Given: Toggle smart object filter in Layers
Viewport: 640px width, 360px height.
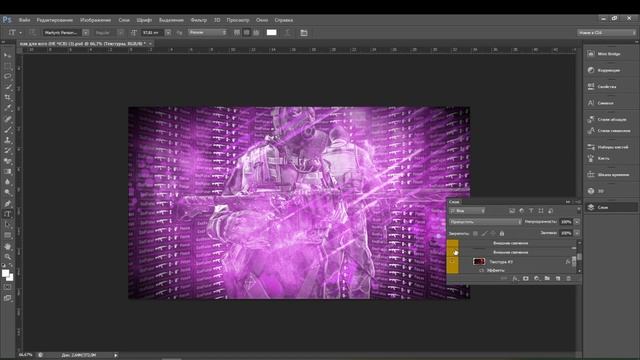Looking at the screenshot, I should [x=551, y=211].
